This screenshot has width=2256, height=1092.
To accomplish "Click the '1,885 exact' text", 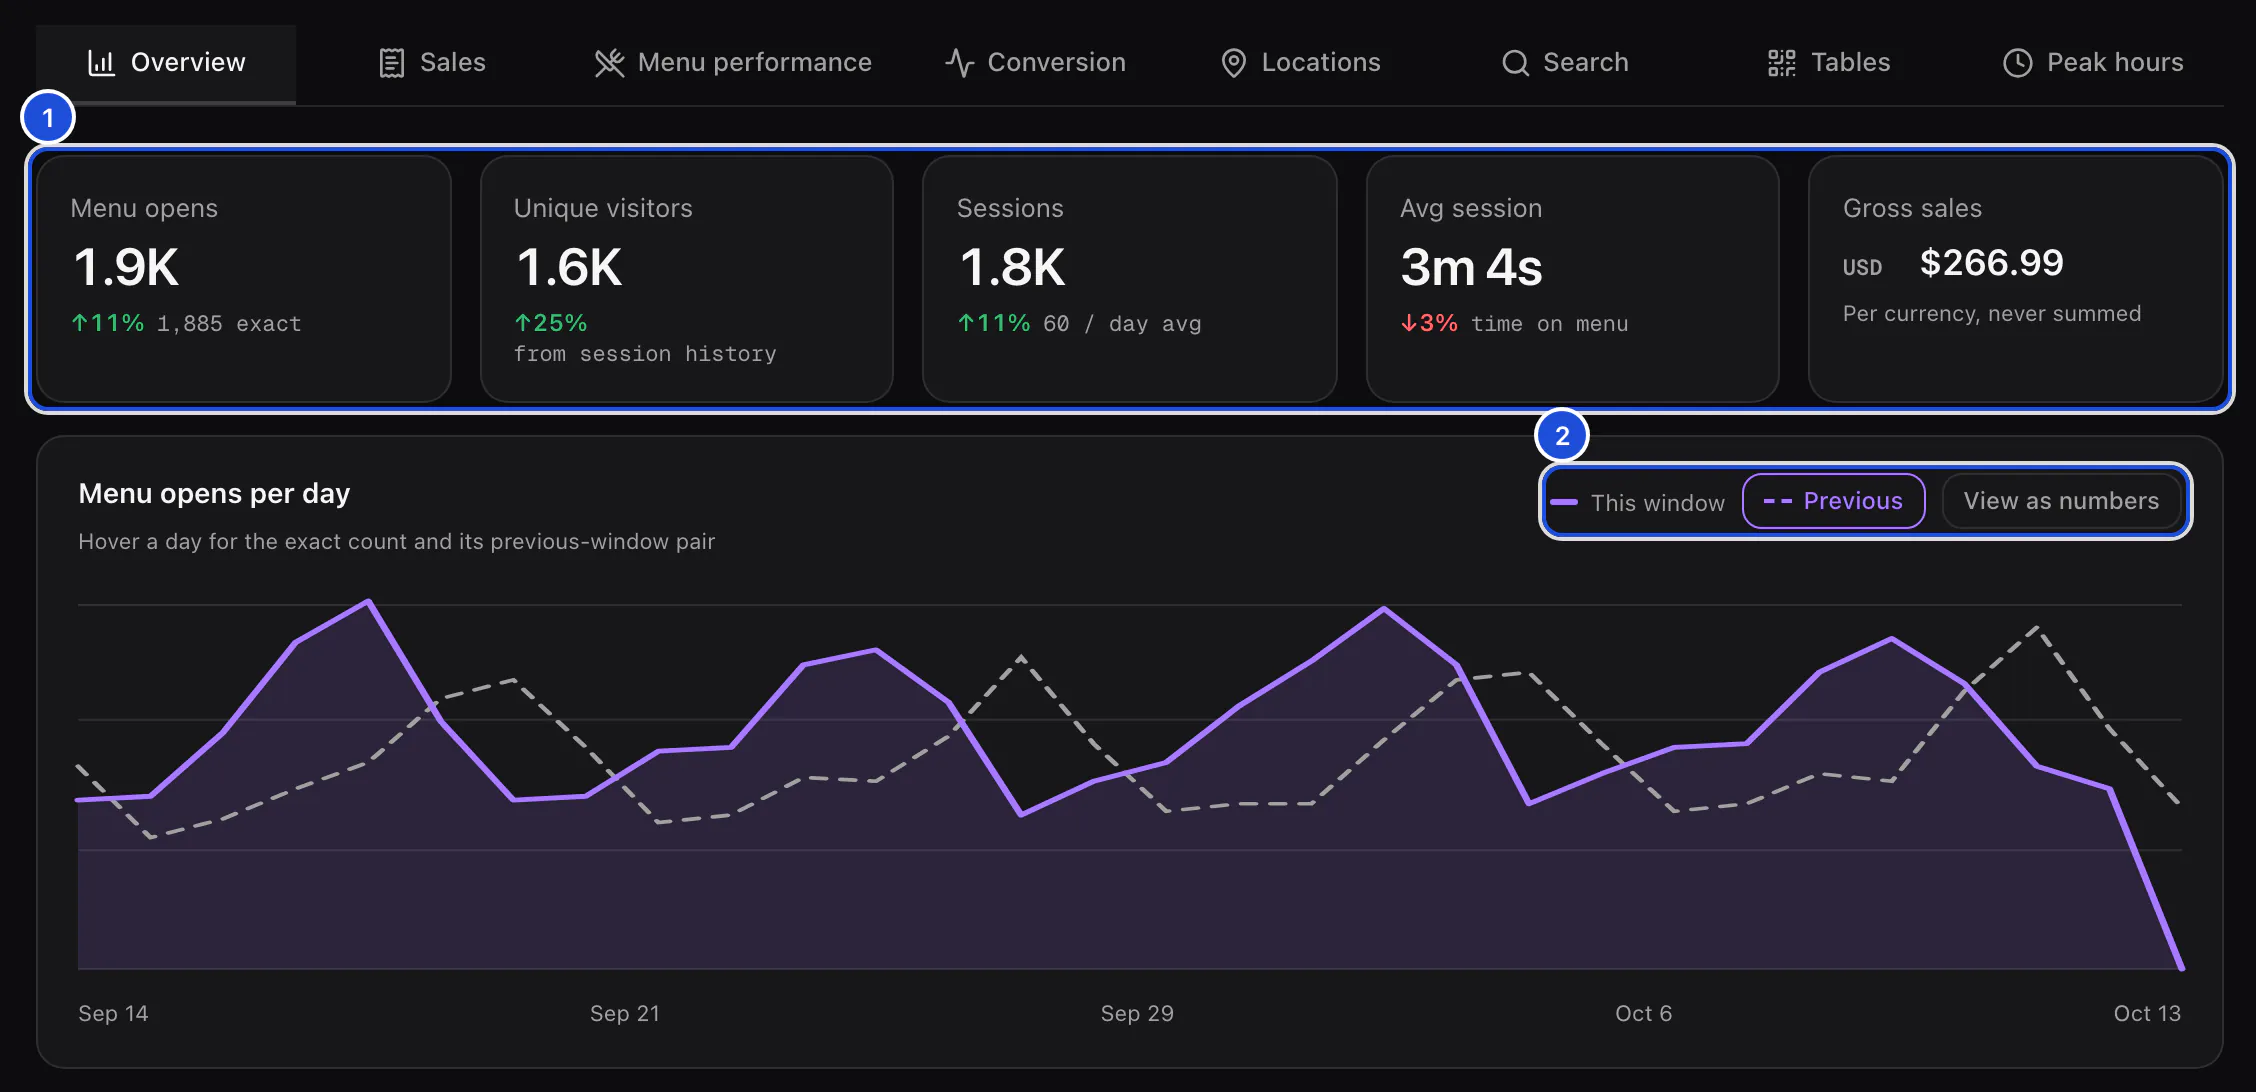I will [x=229, y=324].
